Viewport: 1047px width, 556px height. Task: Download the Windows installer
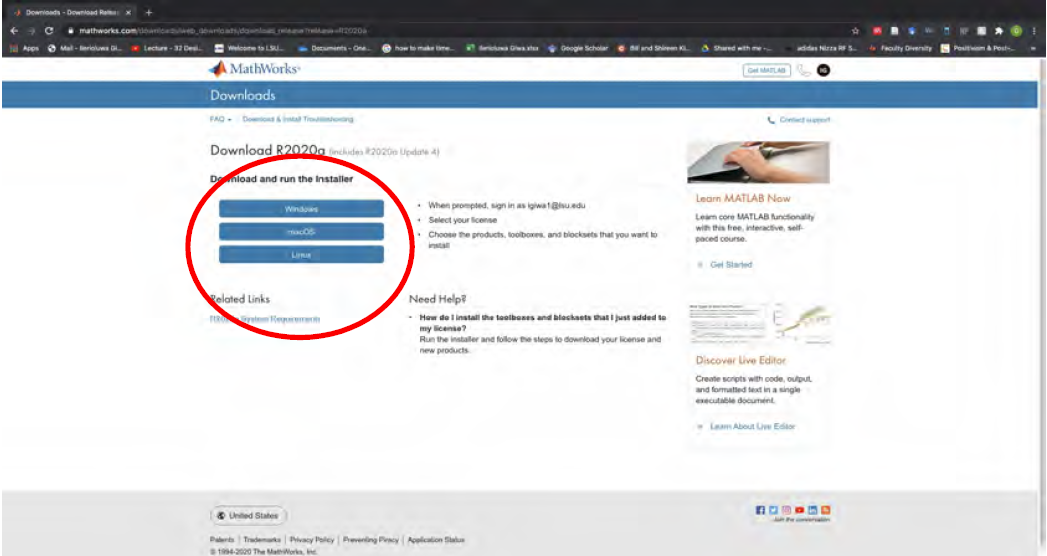301,209
